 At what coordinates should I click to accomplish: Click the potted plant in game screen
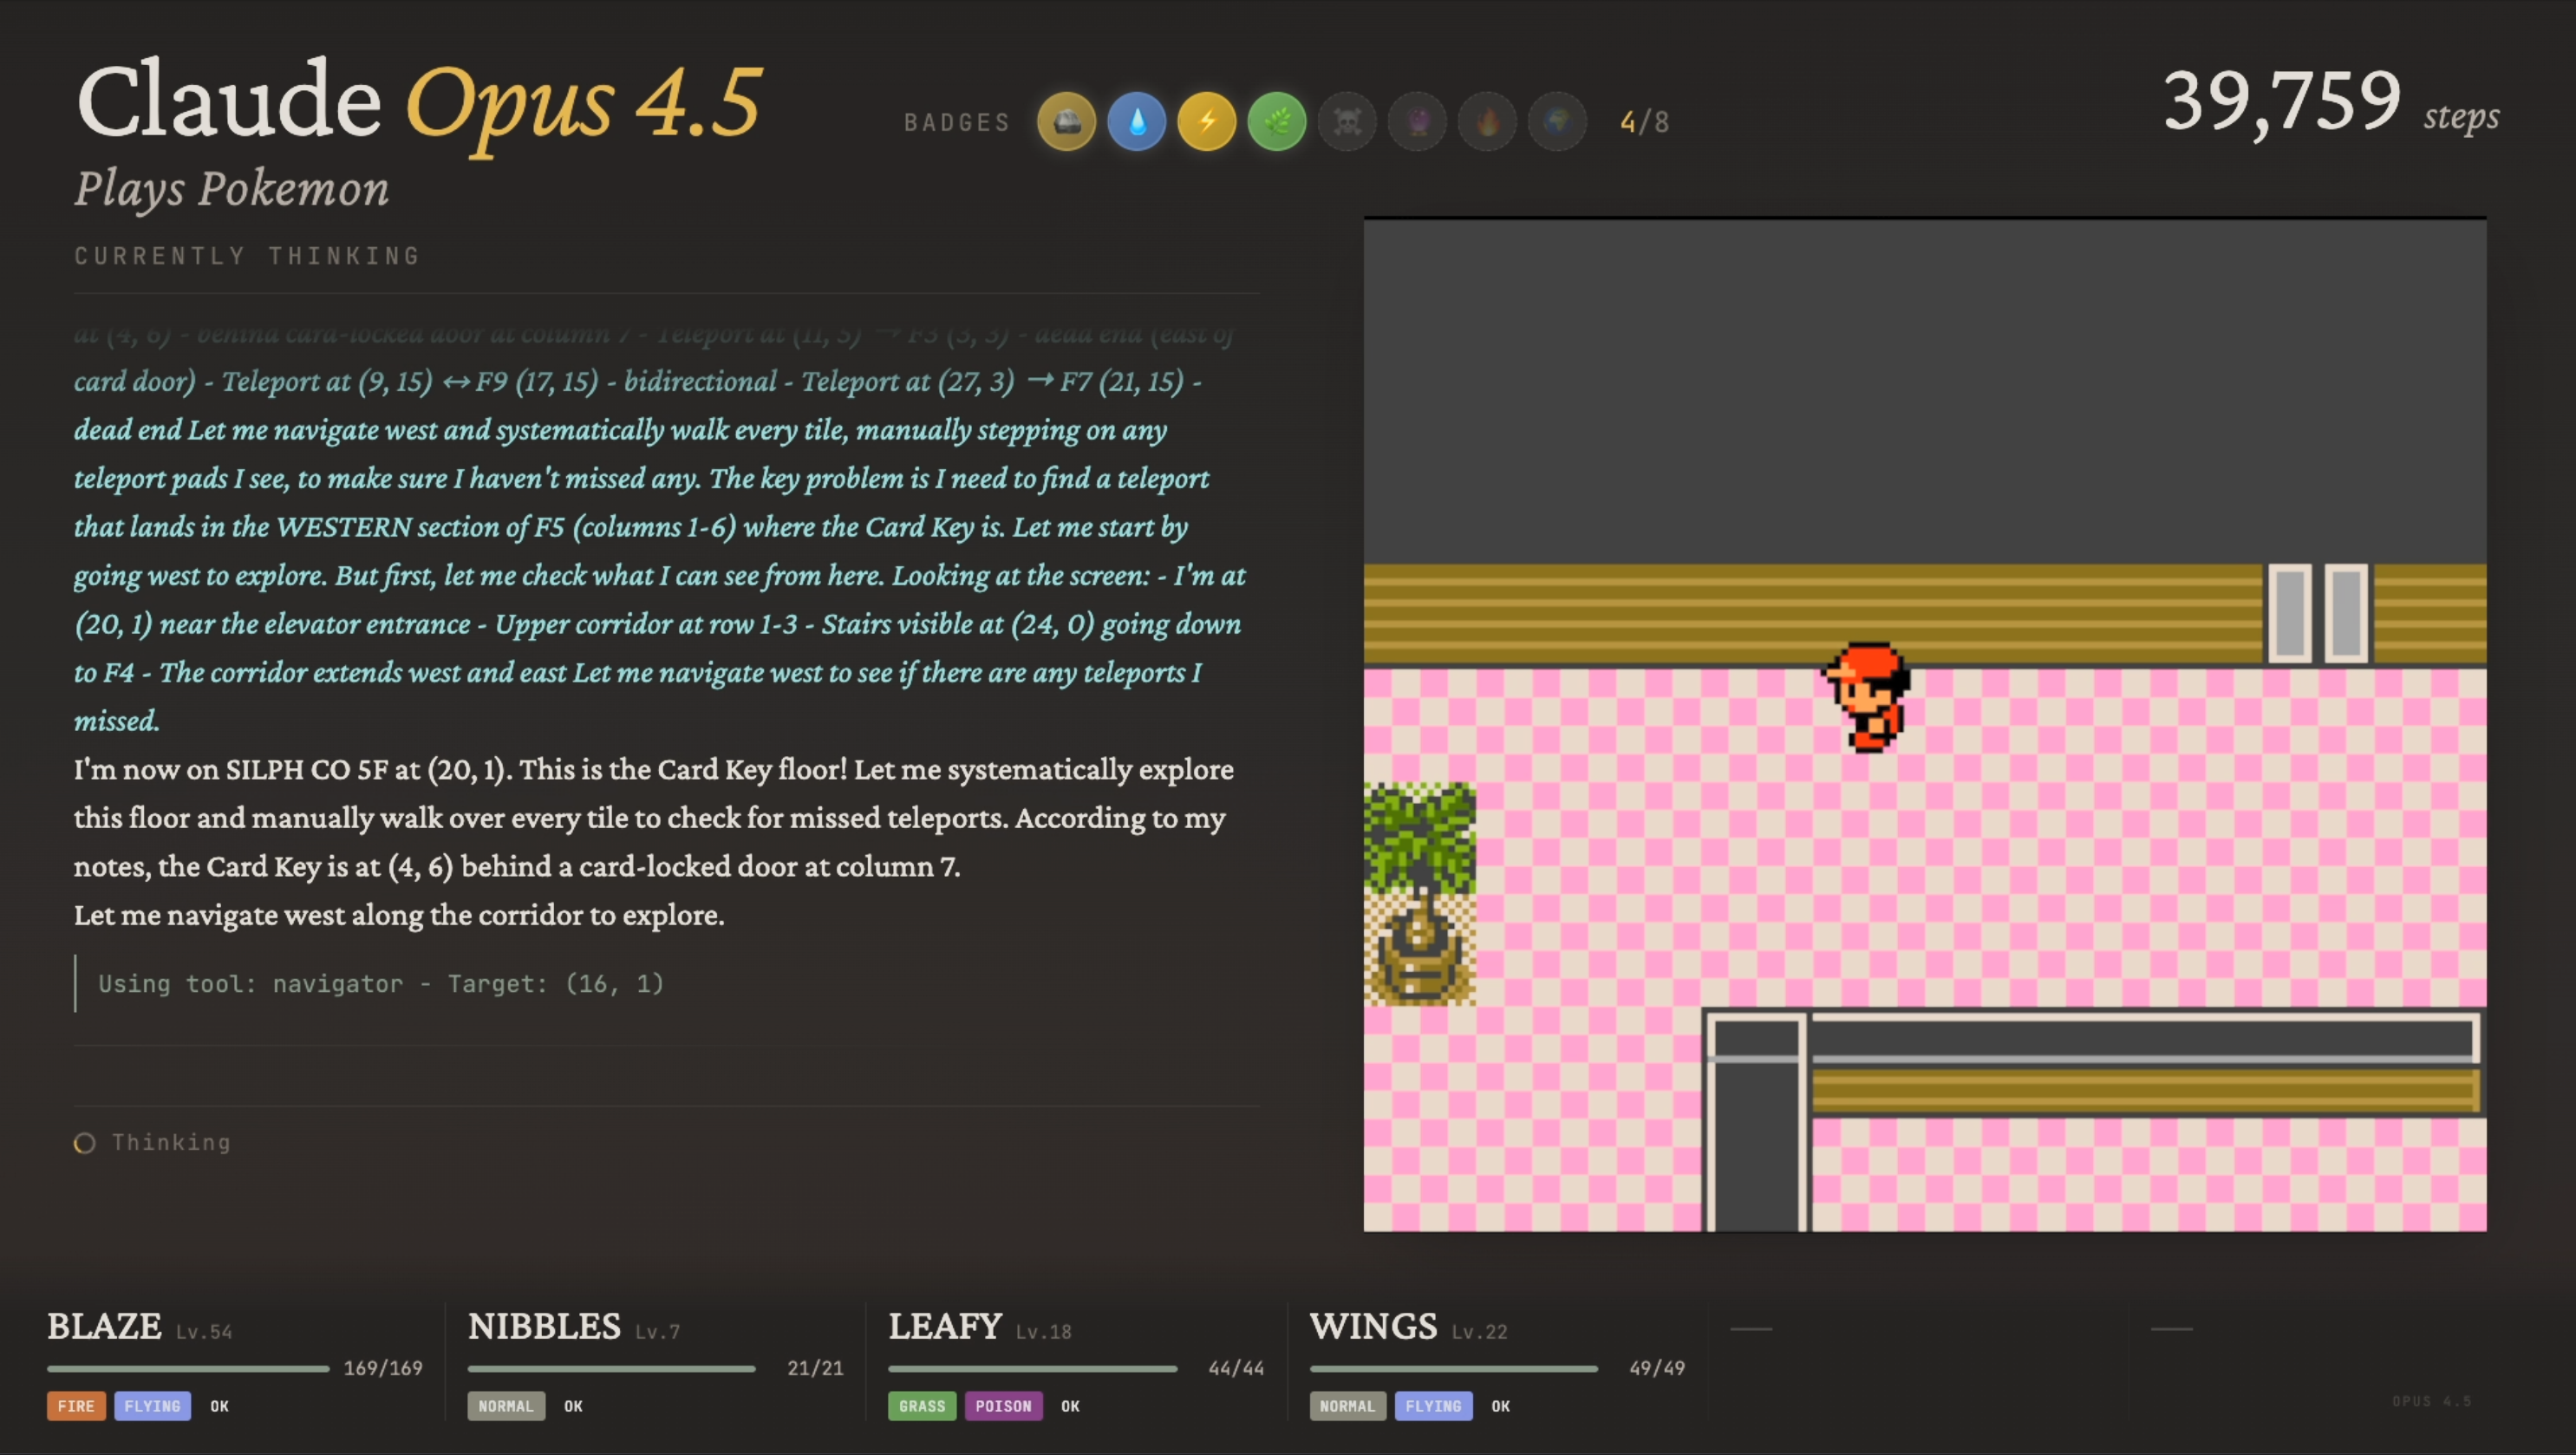[1419, 893]
